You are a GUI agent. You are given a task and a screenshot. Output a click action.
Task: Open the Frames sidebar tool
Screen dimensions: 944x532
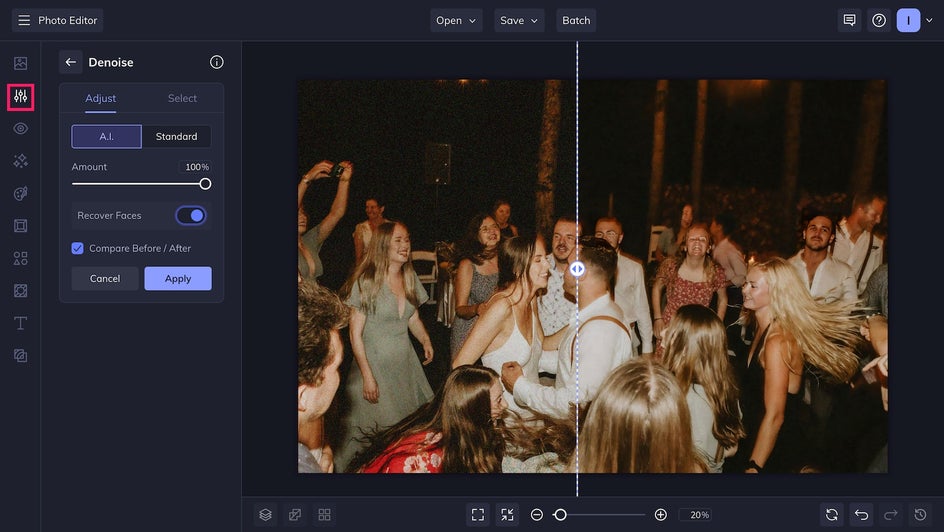[x=20, y=226]
